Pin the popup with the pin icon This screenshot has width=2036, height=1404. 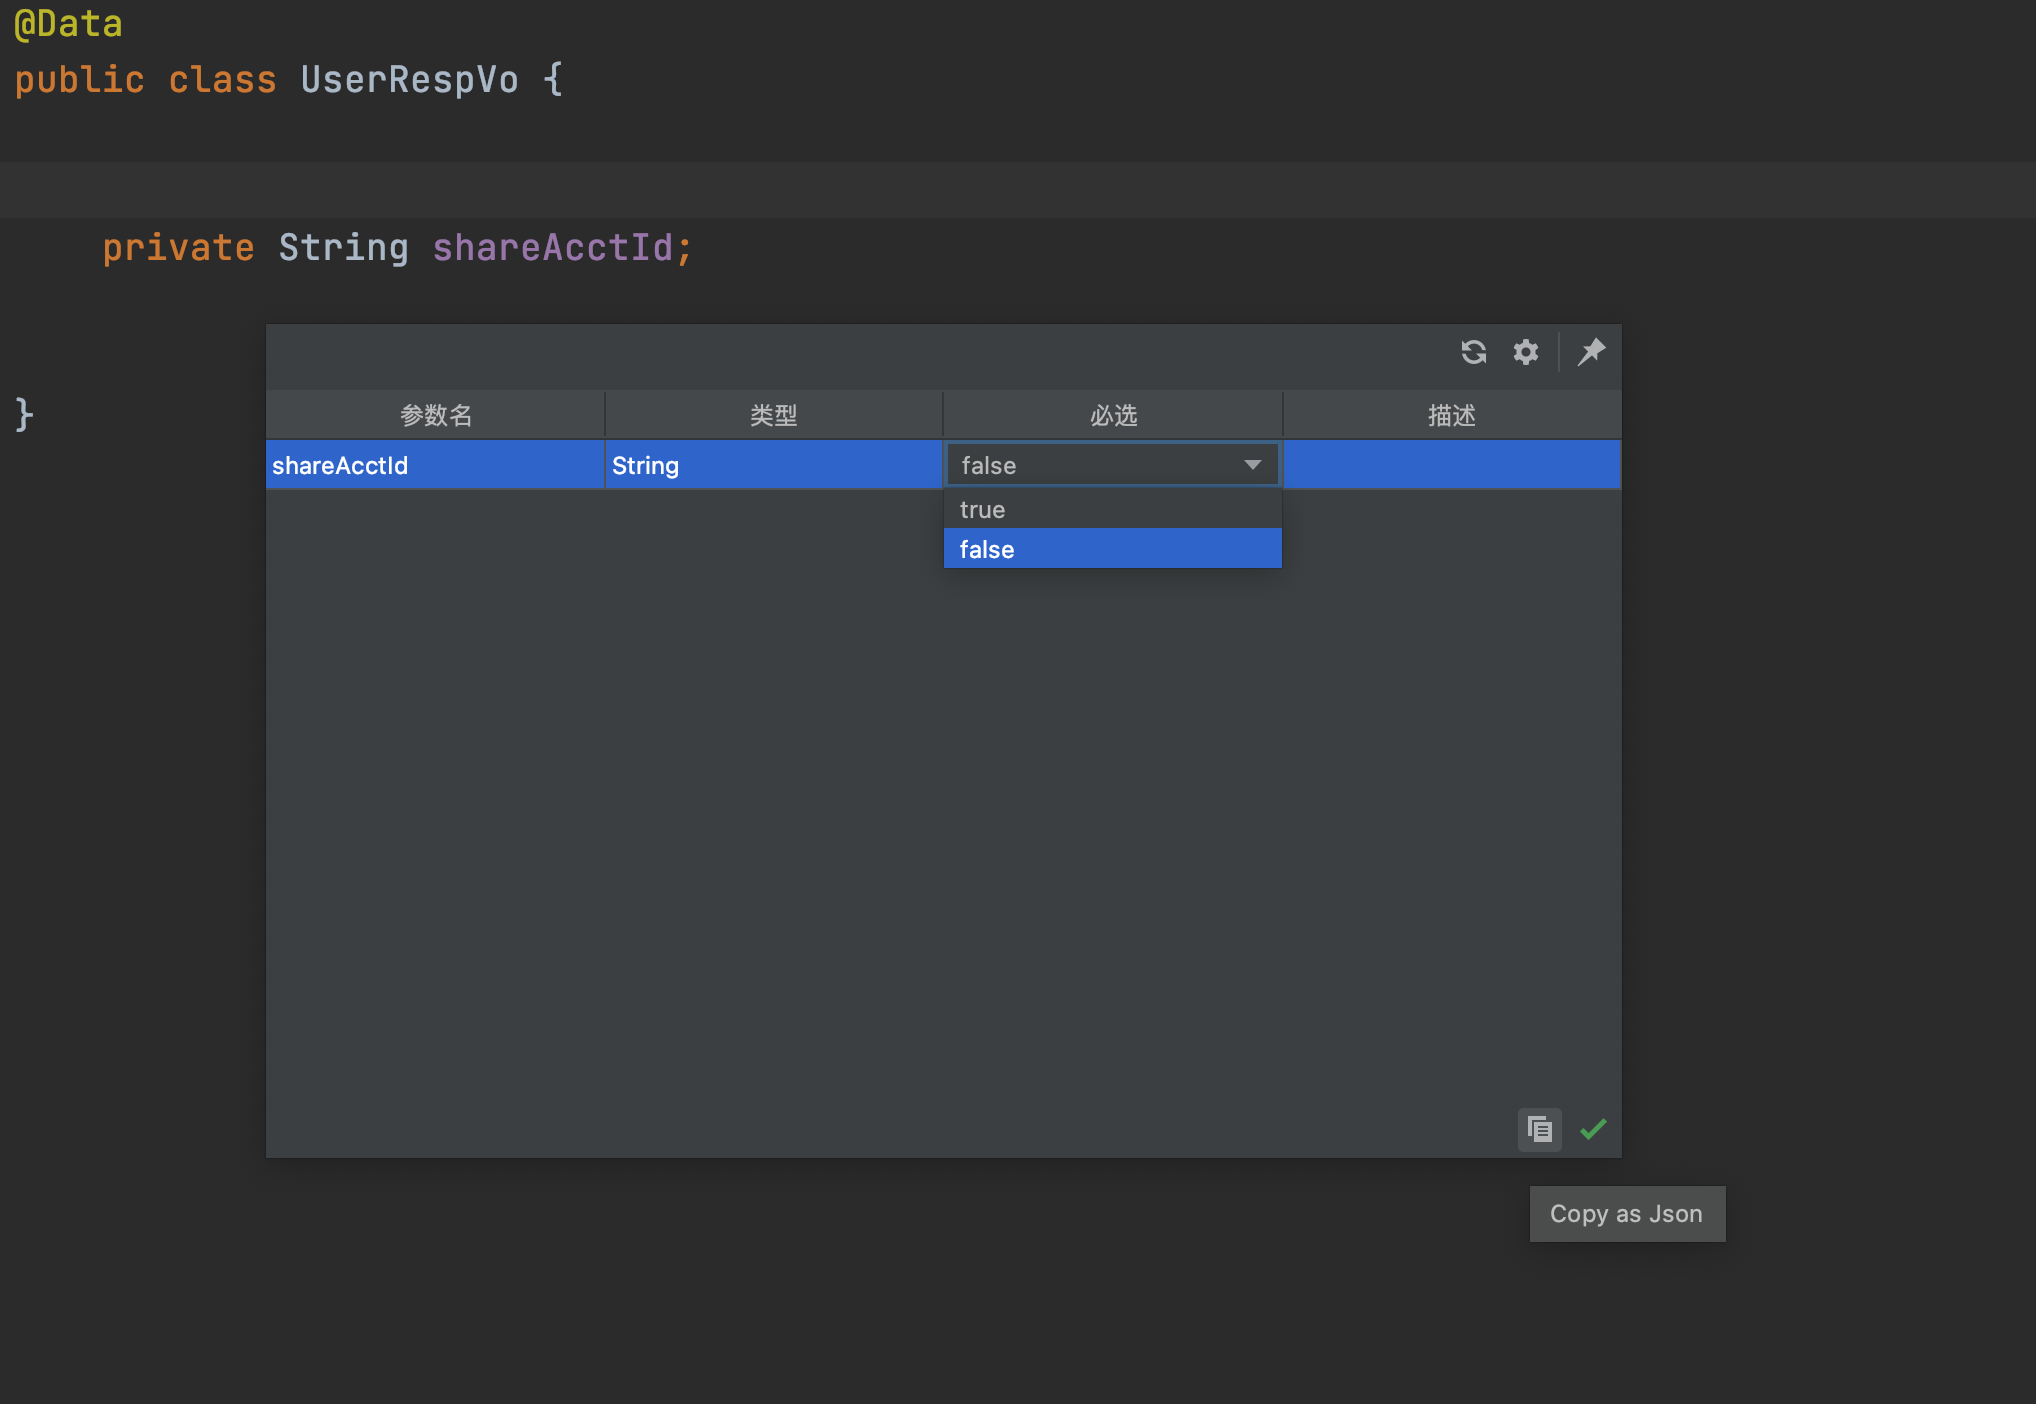[x=1591, y=352]
